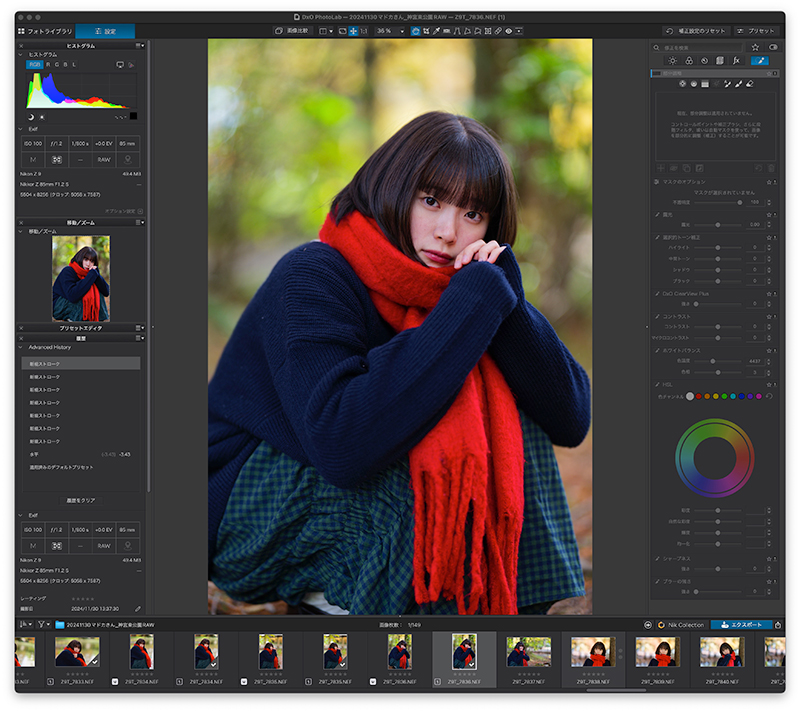
Task: Pick the white balance eyedropper tool
Action: [436, 31]
